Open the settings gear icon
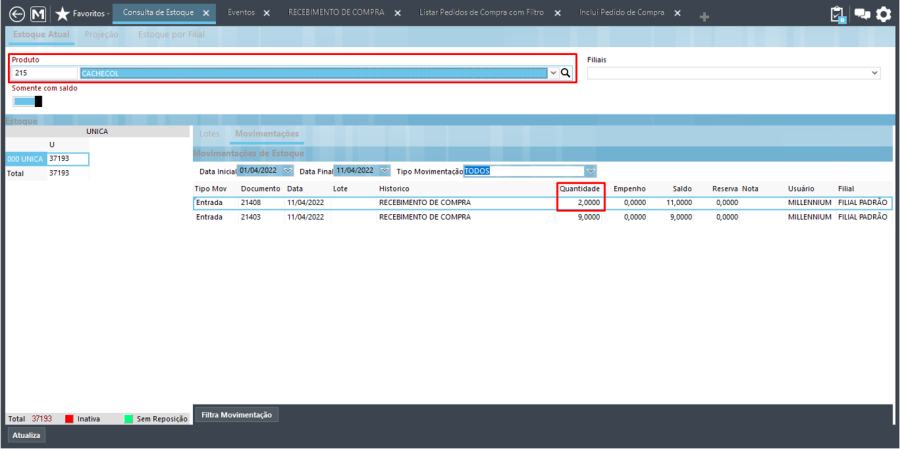The width and height of the screenshot is (900, 449). click(883, 14)
